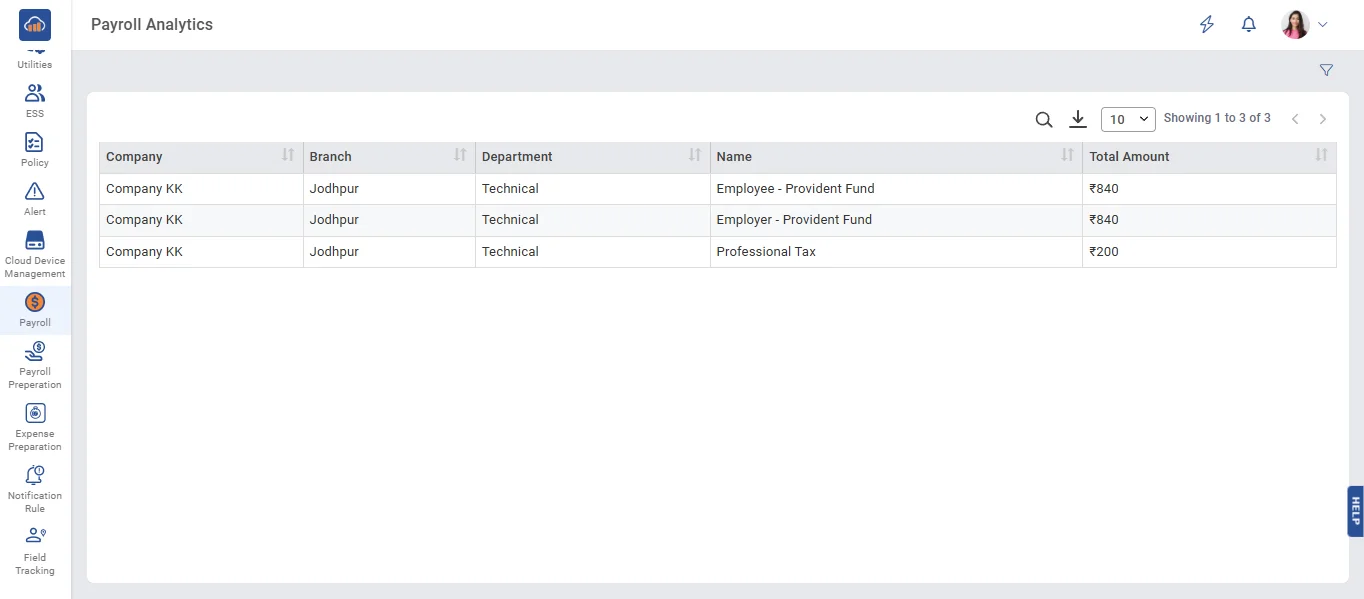Open the ESS module in sidebar
This screenshot has width=1364, height=599.
pos(35,95)
